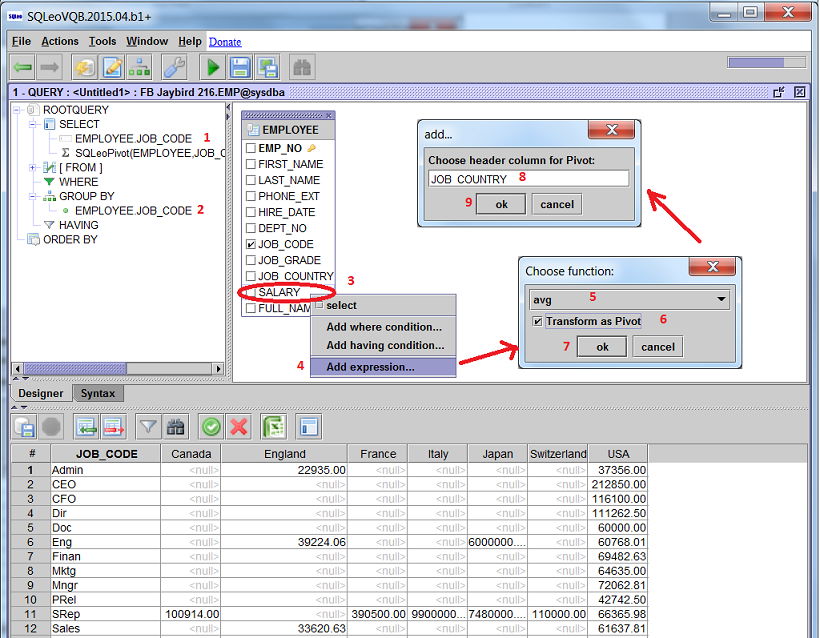Switch to the Syntax tab
Image resolution: width=820 pixels, height=638 pixels.
(98, 393)
